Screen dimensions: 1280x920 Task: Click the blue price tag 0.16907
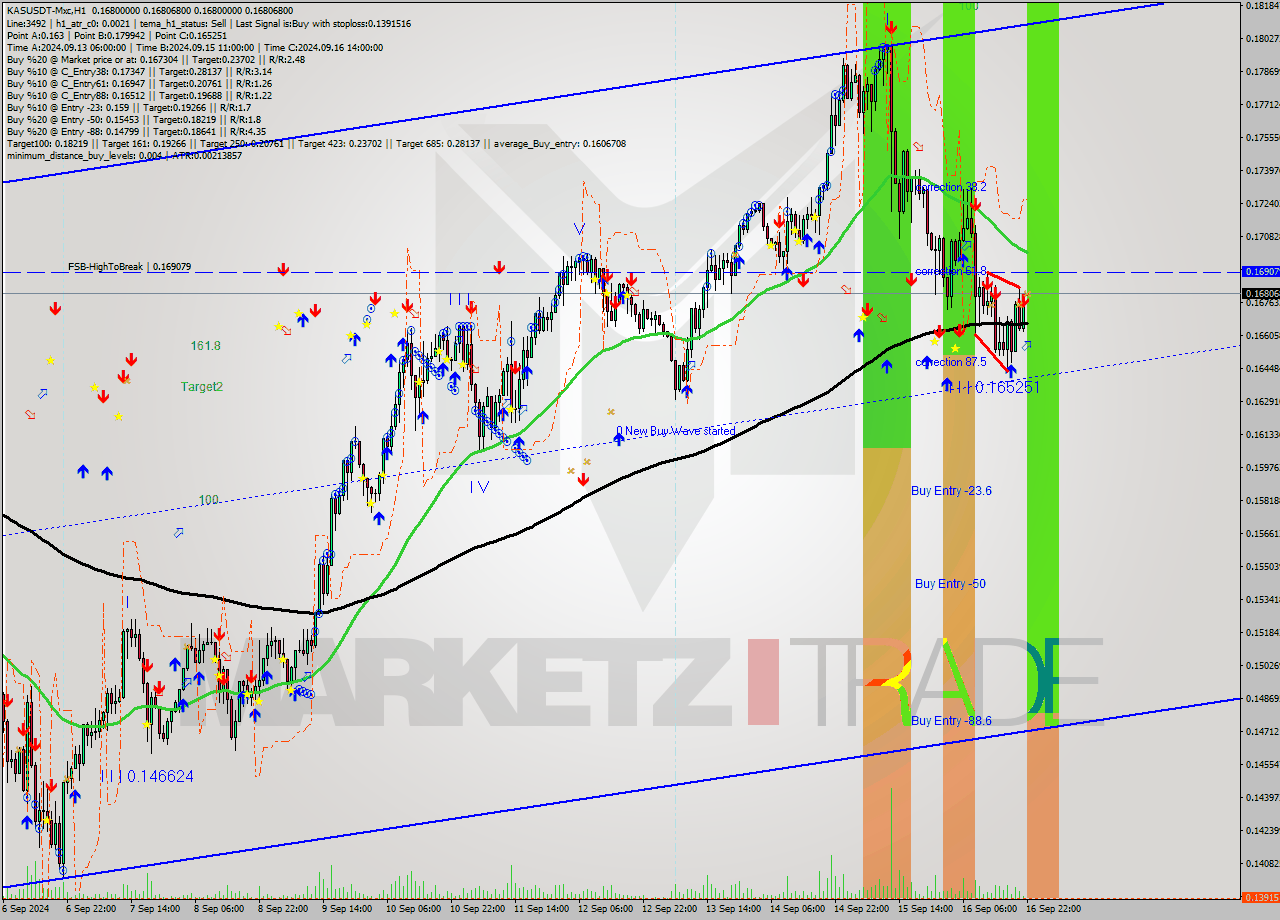[1260, 271]
